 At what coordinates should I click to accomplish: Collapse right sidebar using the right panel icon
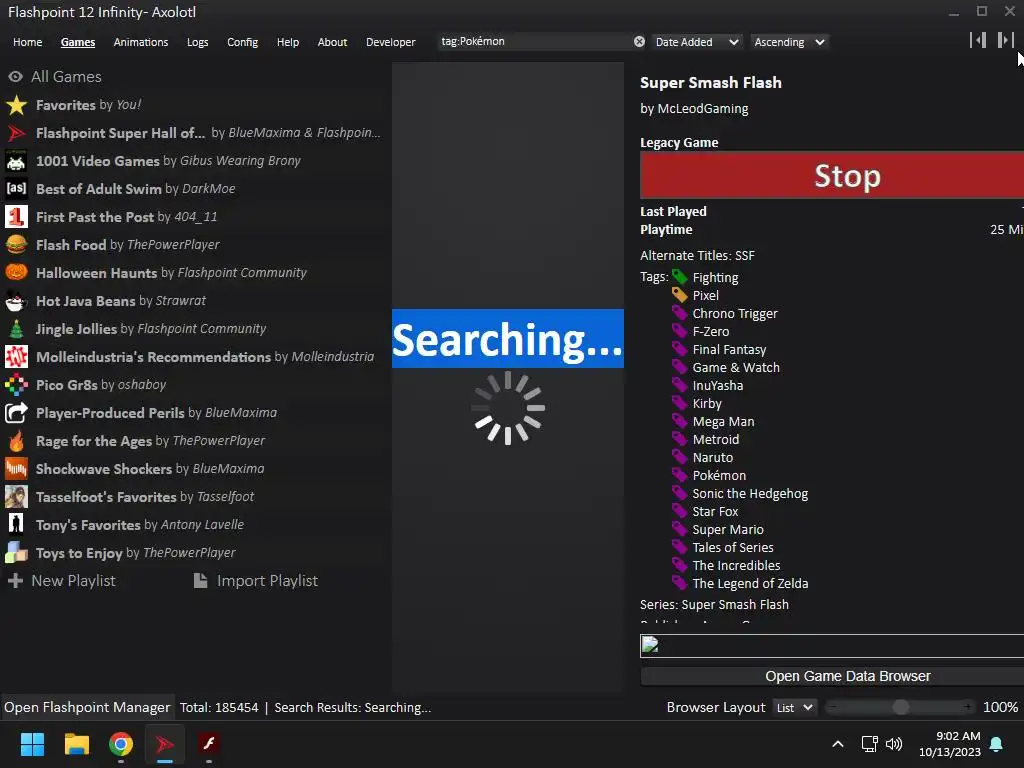point(1005,40)
